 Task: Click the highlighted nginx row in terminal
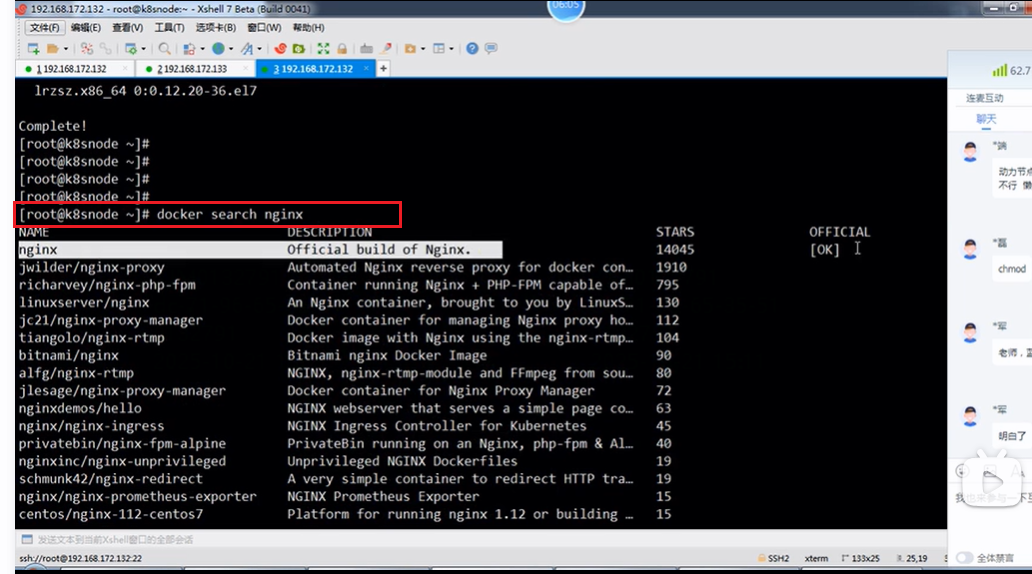tap(260, 249)
